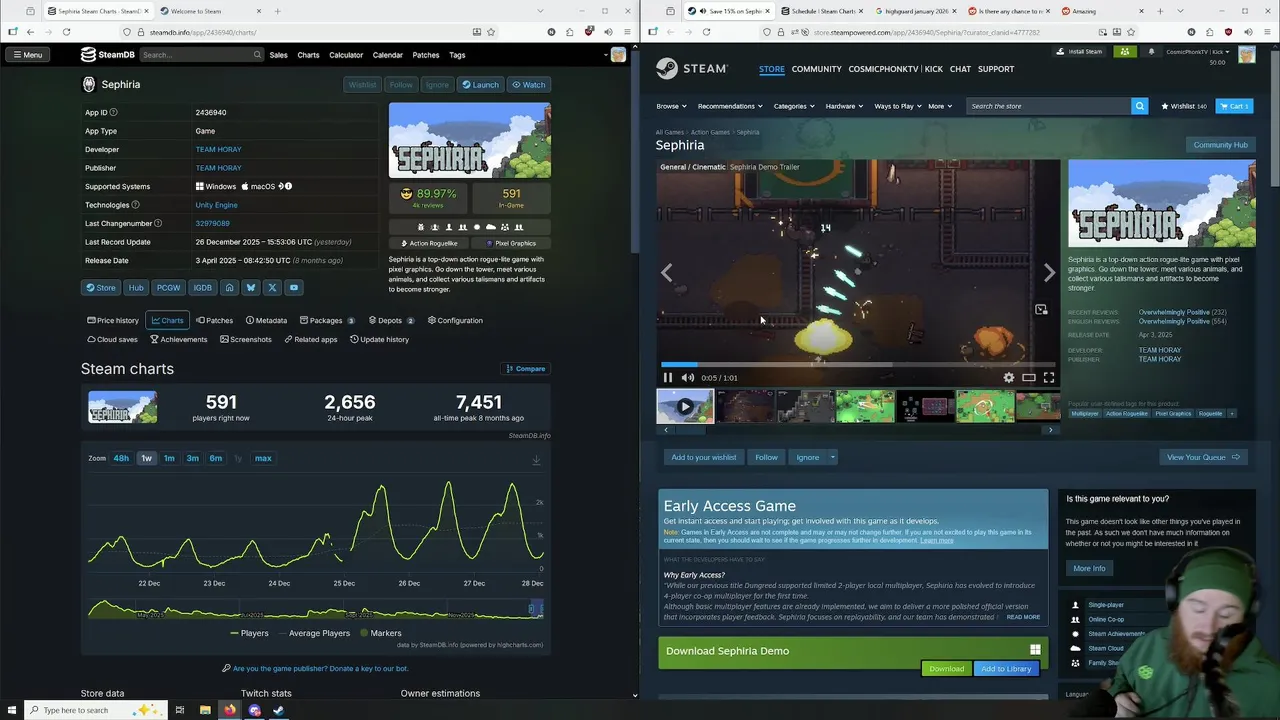The height and width of the screenshot is (720, 1280).
Task: Select the green field screenshot thumbnail
Action: coord(865,407)
